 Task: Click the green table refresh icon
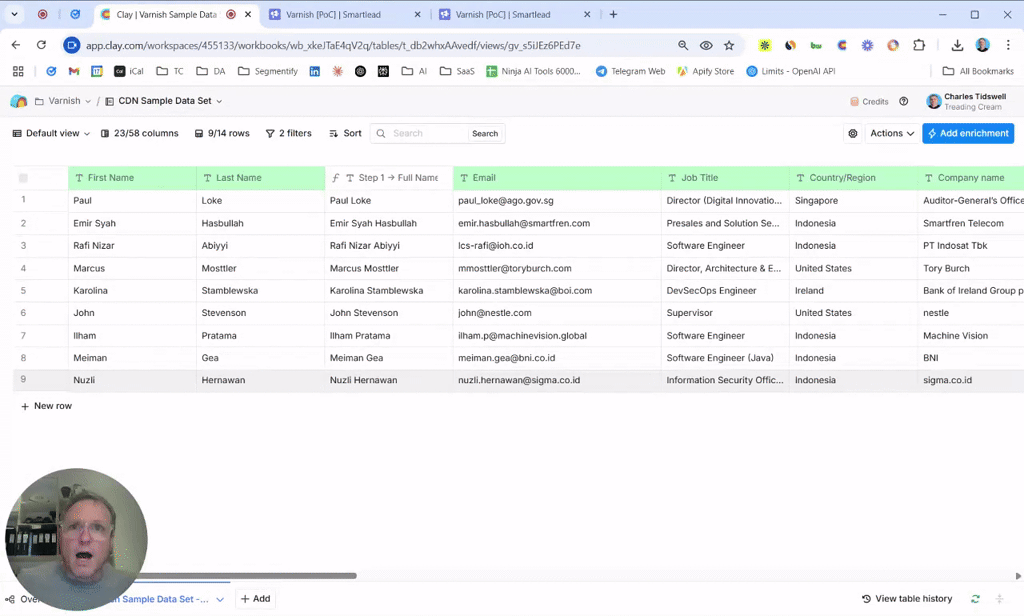[975, 598]
